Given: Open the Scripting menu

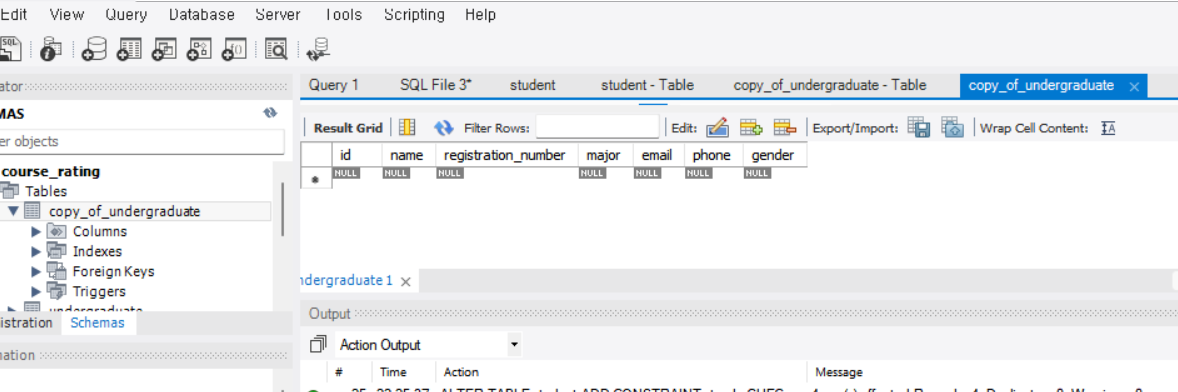Looking at the screenshot, I should 414,14.
